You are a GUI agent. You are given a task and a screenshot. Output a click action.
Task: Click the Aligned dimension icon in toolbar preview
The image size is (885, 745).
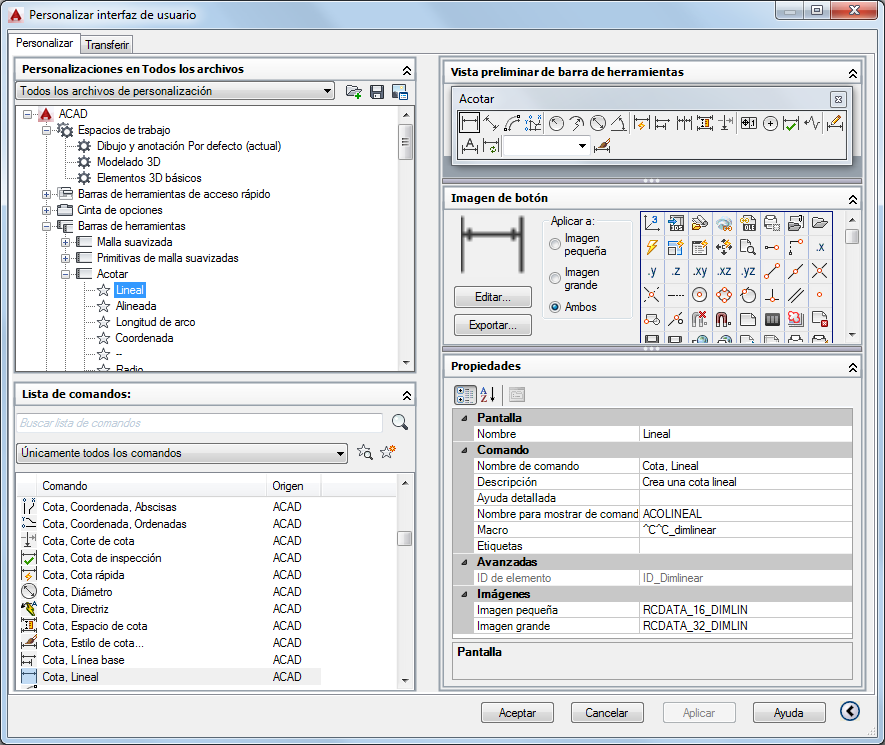coord(491,122)
